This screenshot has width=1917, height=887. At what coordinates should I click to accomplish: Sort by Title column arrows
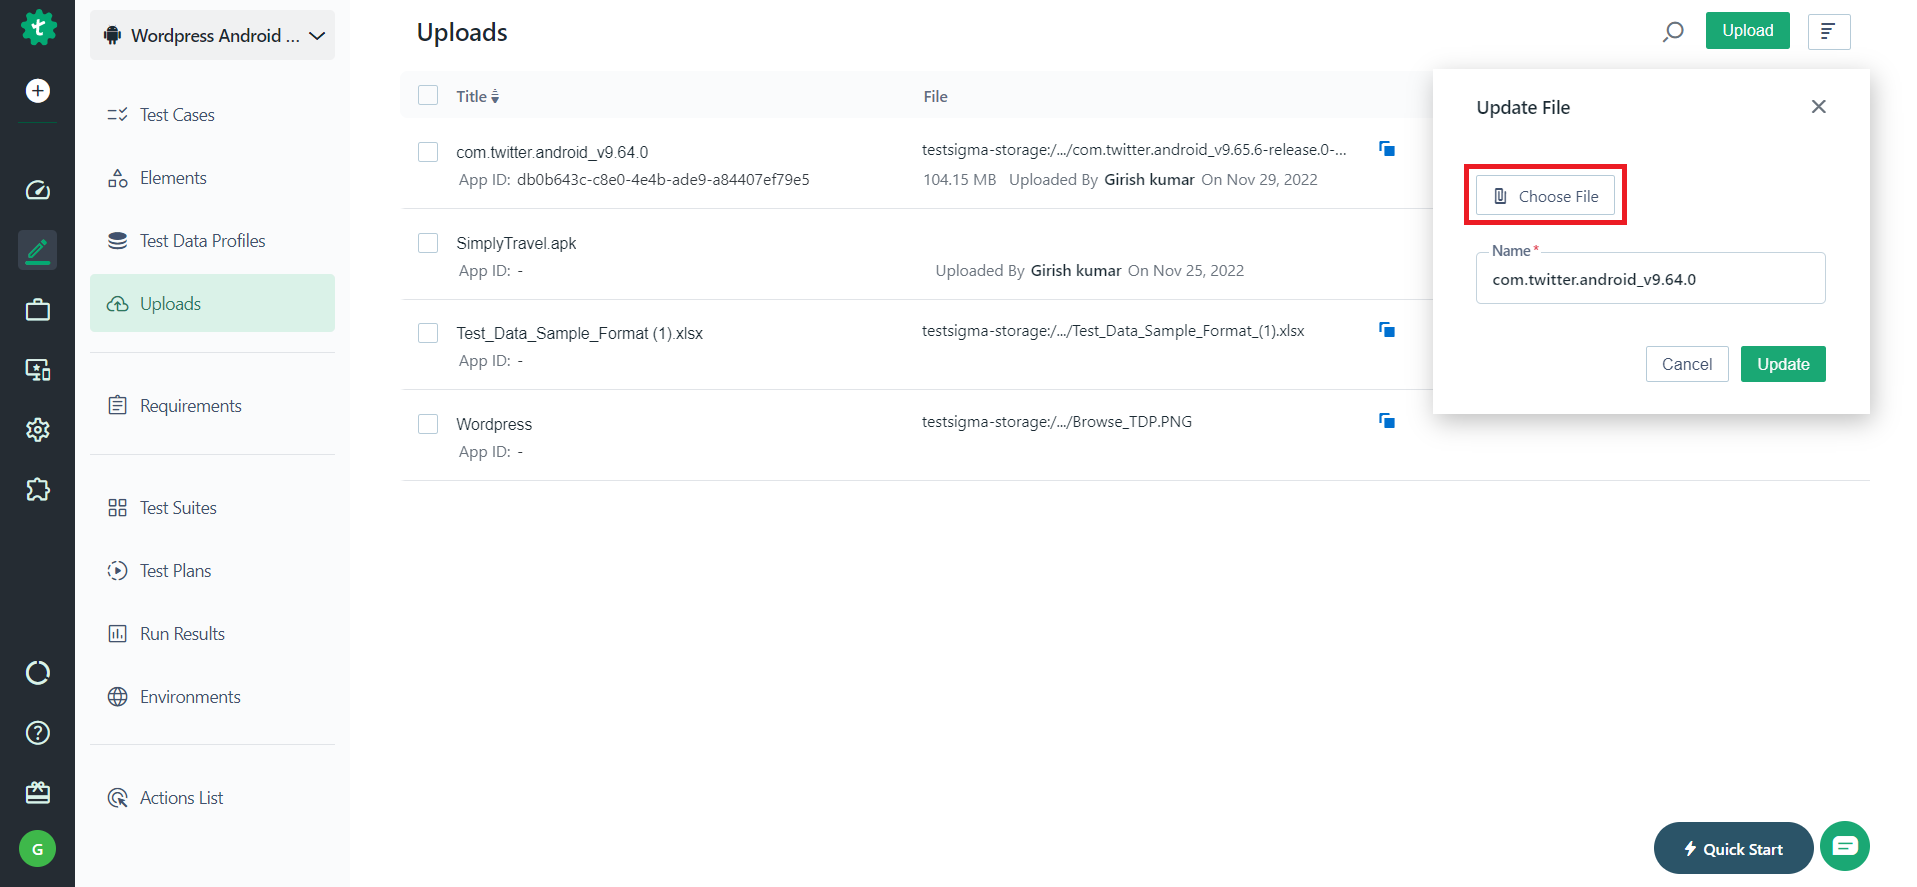point(495,97)
